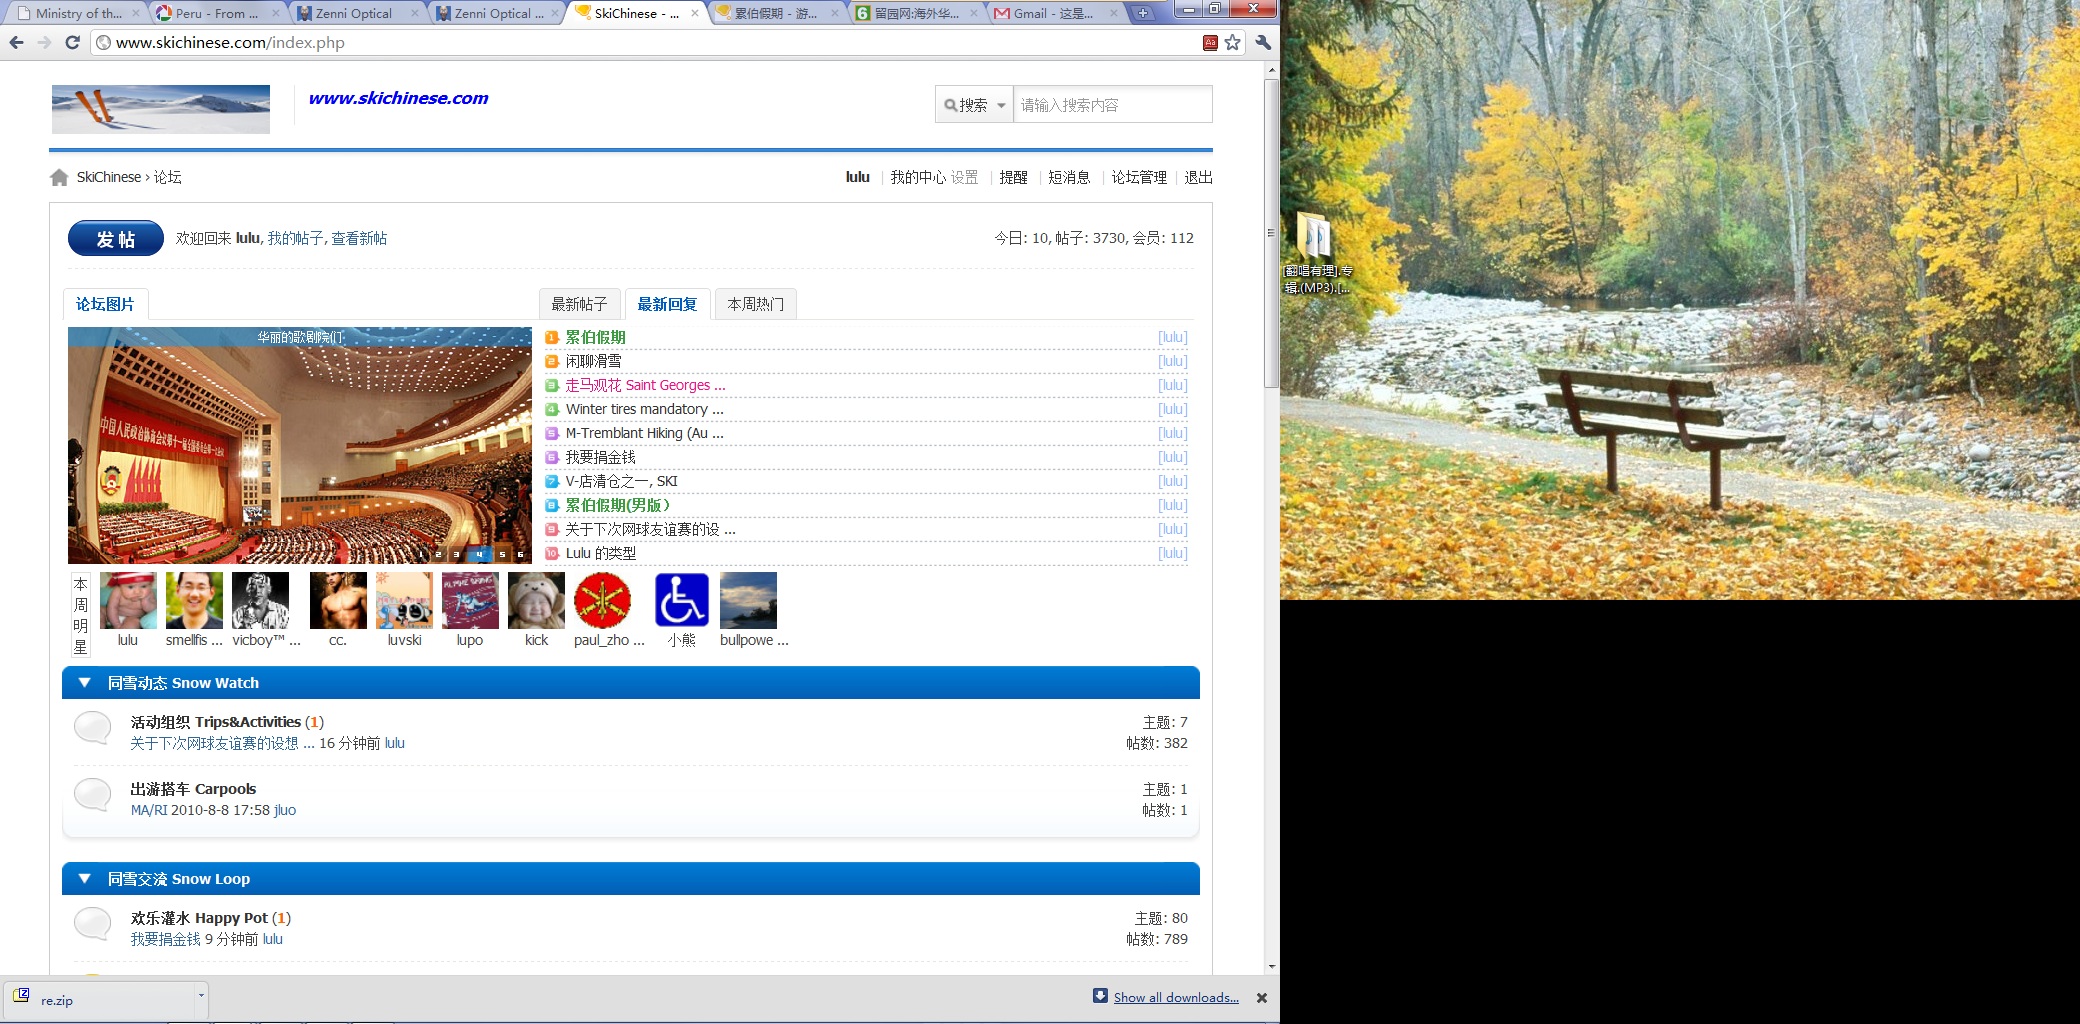Collapse the Snow Loop section
2080x1024 pixels.
click(85, 879)
